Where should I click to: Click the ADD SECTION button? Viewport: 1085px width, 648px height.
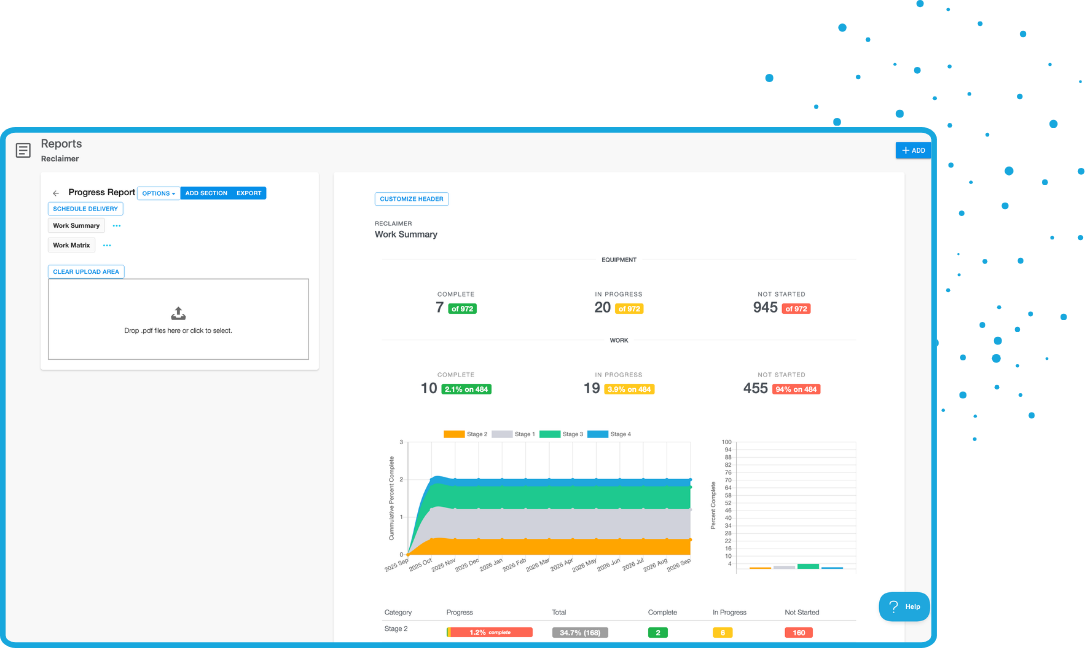(206, 193)
